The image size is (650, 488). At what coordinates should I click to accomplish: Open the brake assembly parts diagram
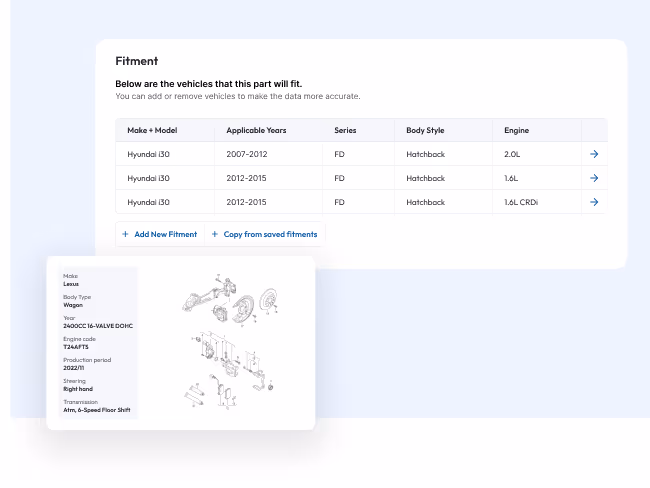pyautogui.click(x=230, y=342)
